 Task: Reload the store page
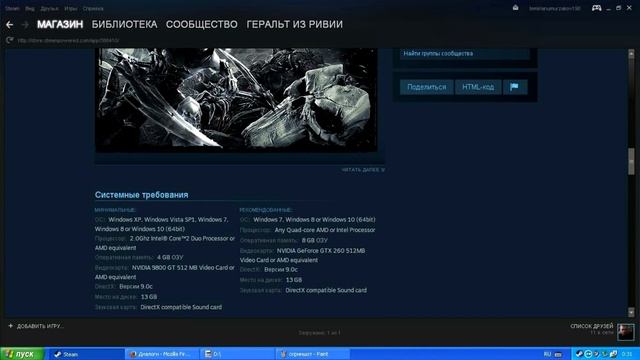(10, 40)
